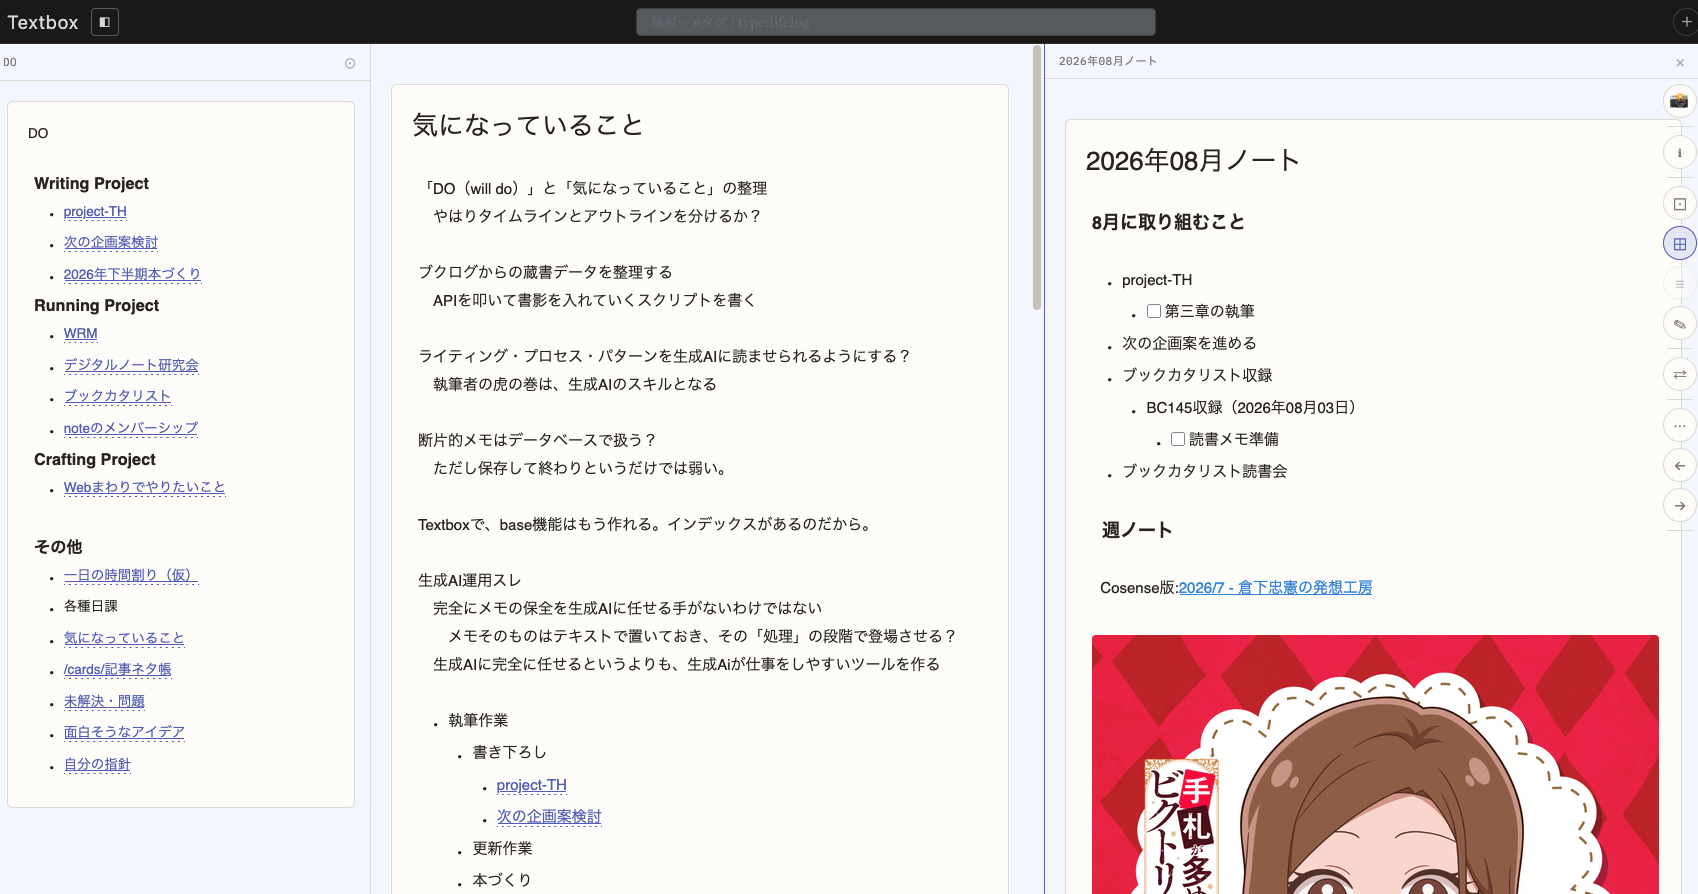Click the camera snapshot icon
This screenshot has height=894, width=1698.
(1679, 100)
